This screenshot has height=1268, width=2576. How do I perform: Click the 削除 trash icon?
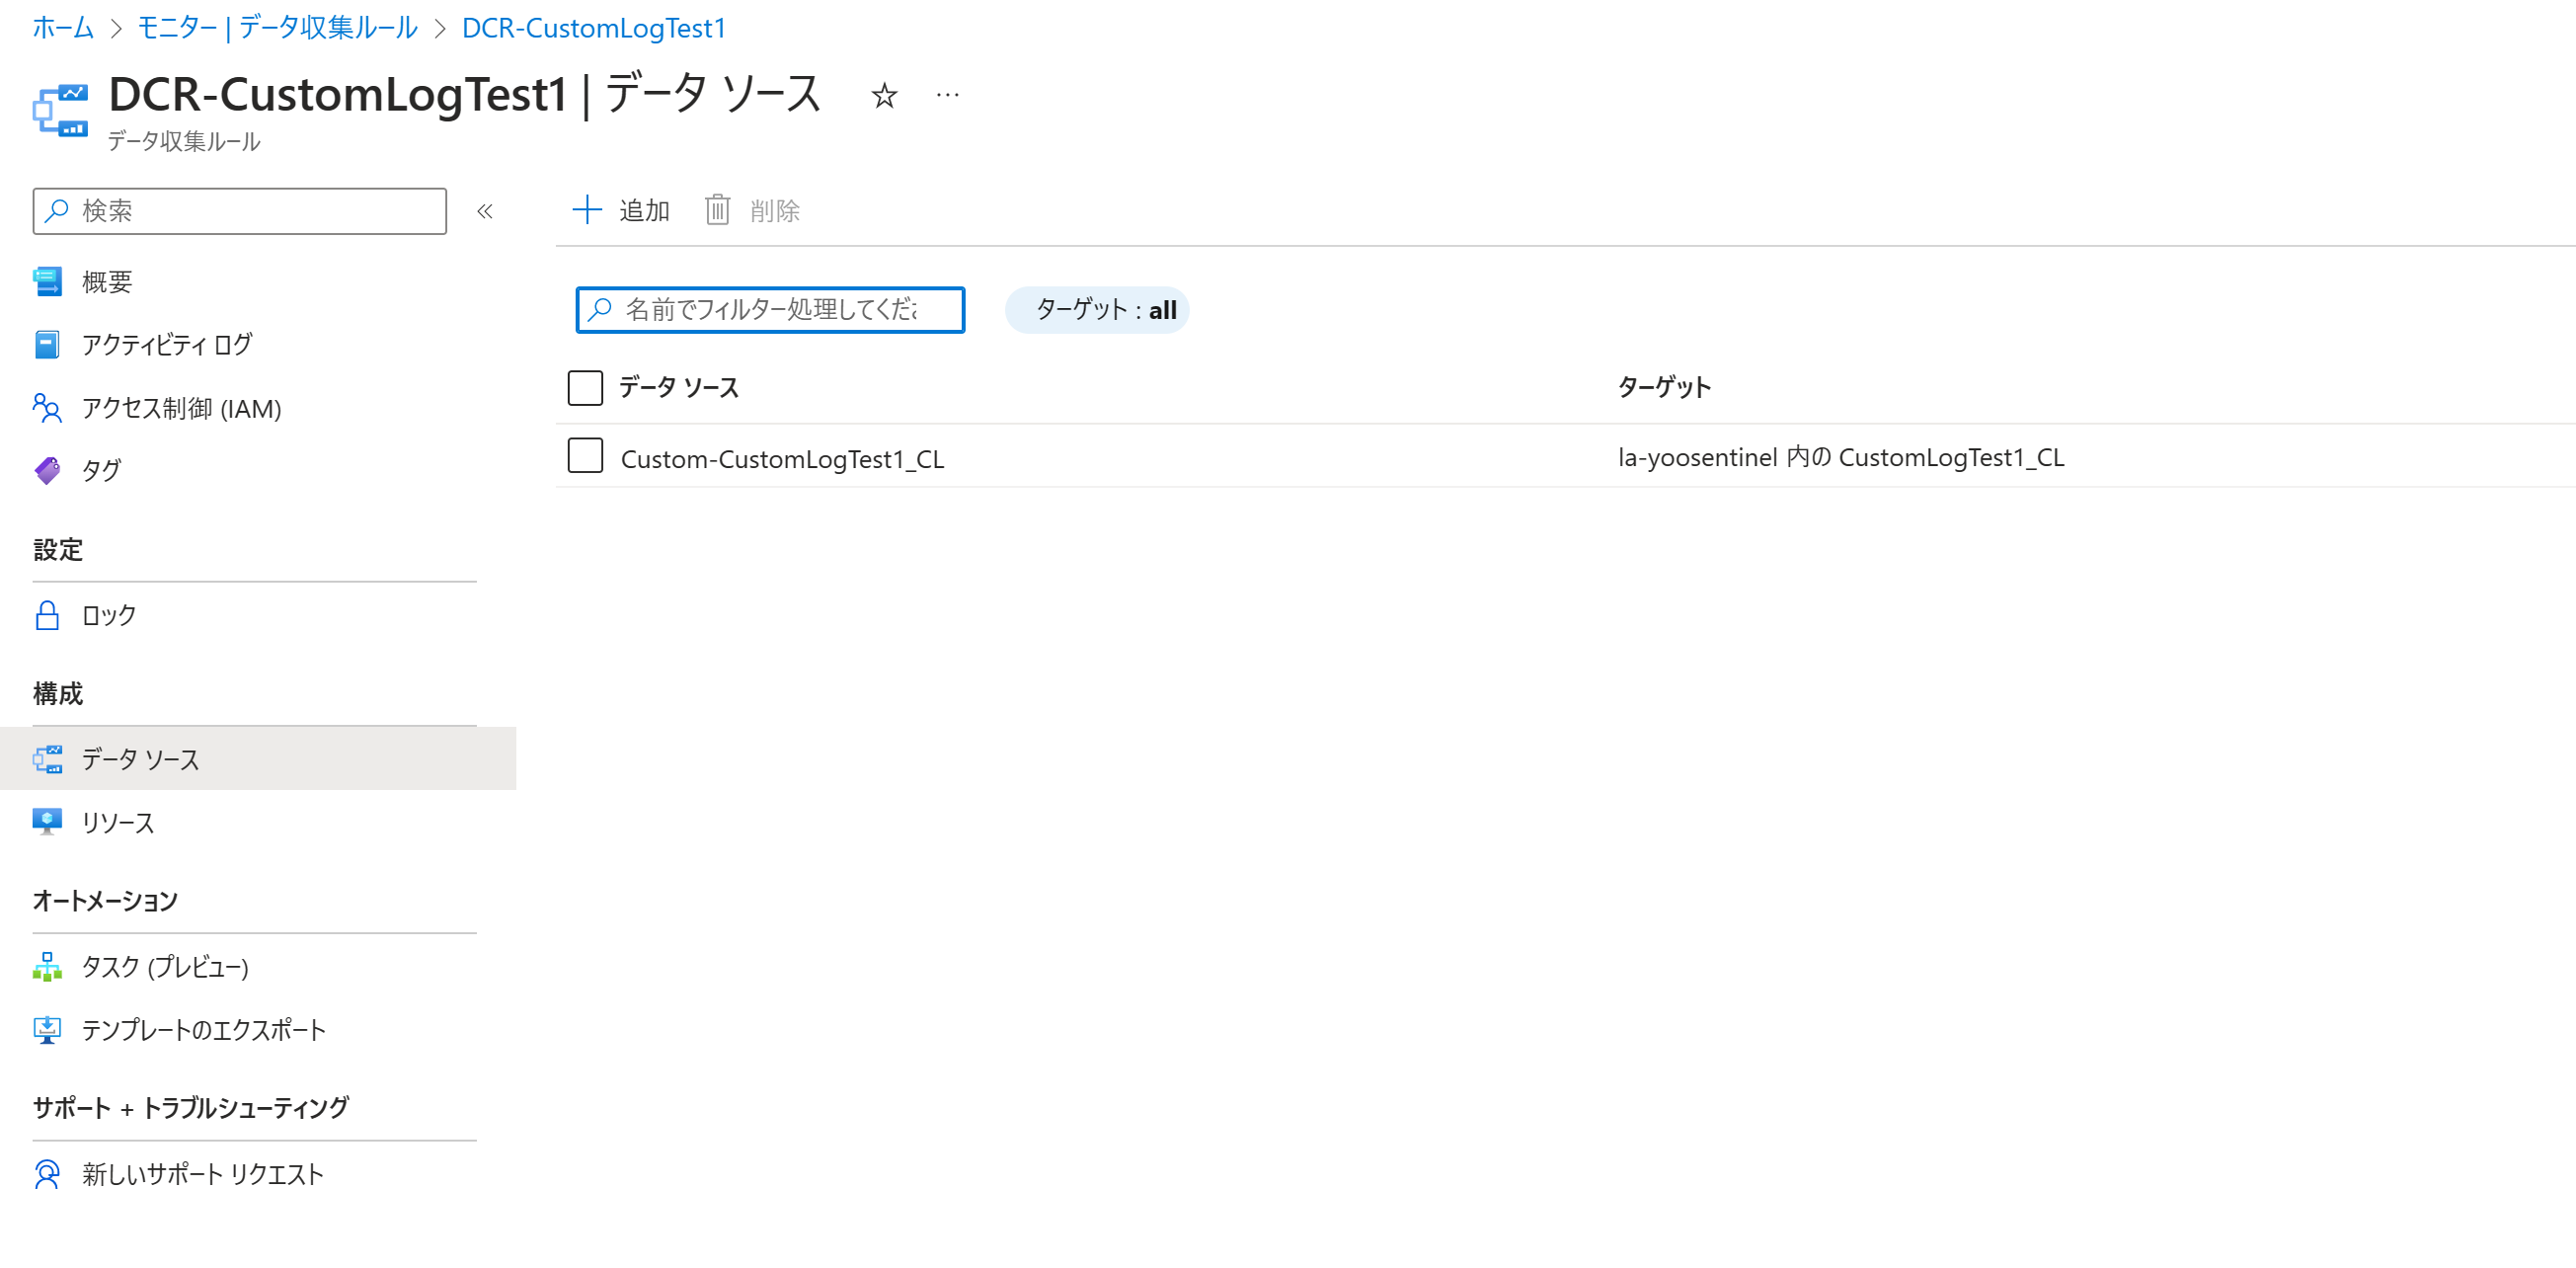point(717,210)
